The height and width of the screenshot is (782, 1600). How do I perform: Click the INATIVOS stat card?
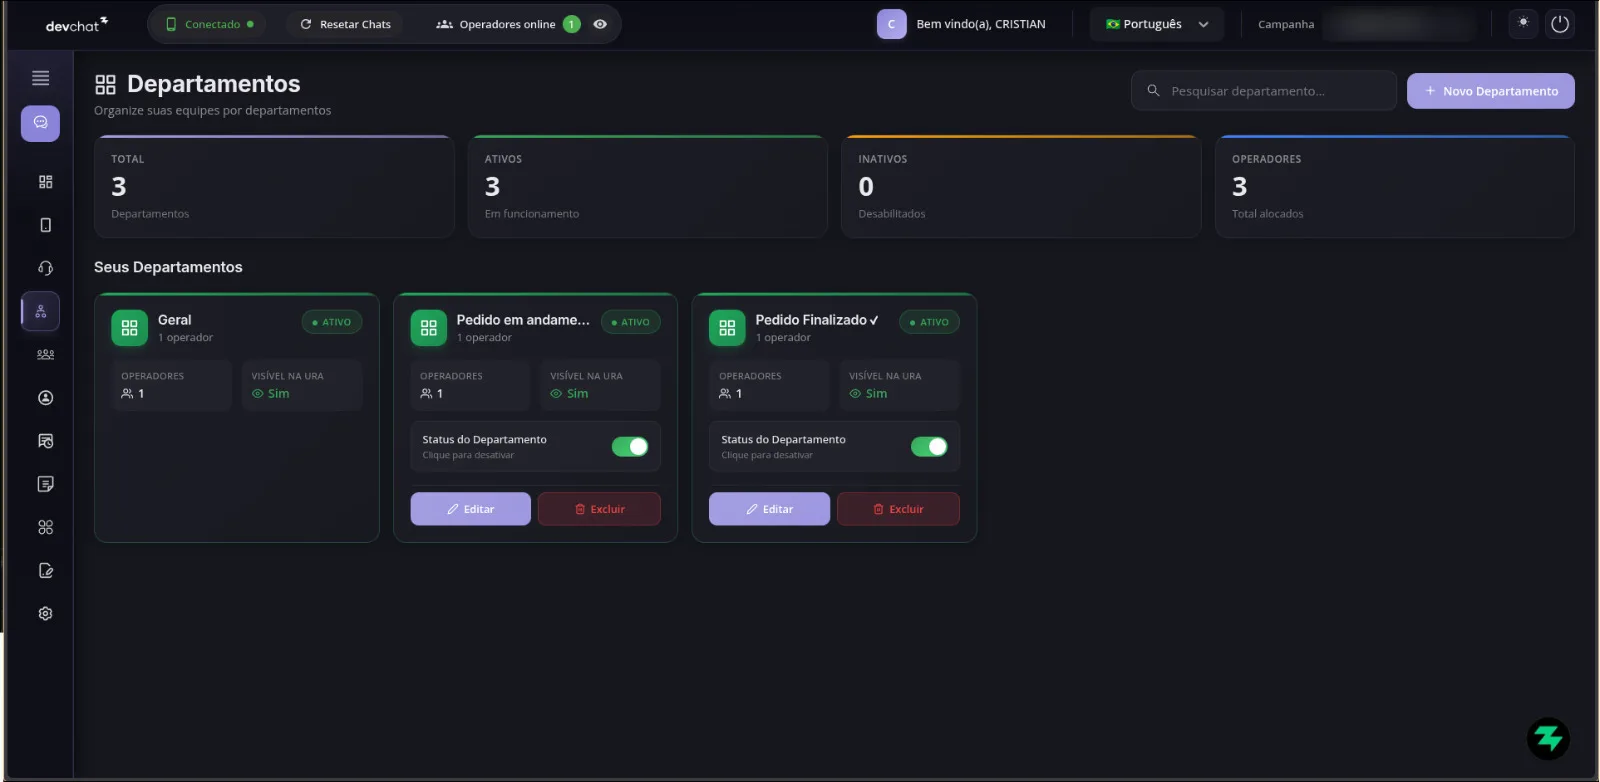pos(1021,187)
